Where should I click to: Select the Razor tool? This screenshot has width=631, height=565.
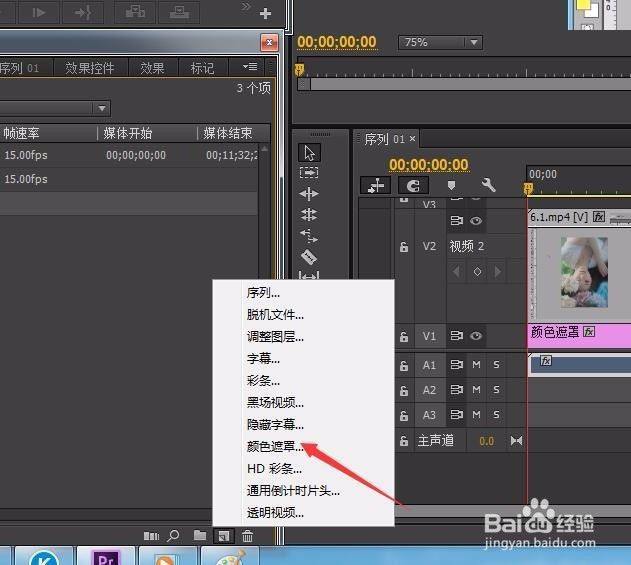(x=309, y=257)
